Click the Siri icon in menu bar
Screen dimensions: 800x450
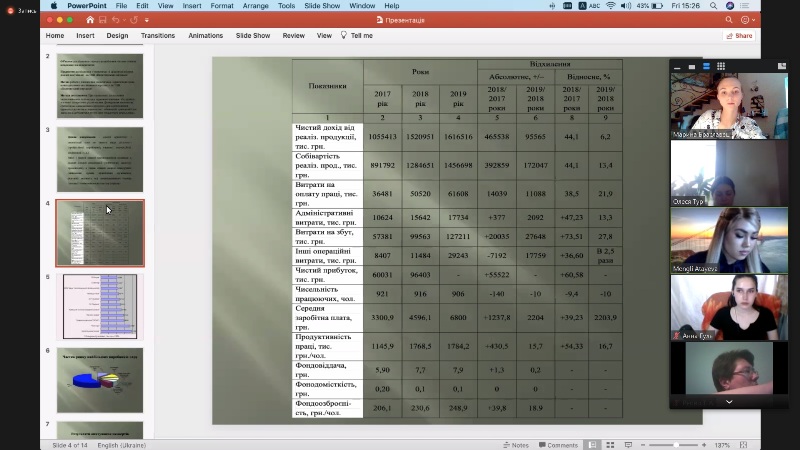(730, 6)
